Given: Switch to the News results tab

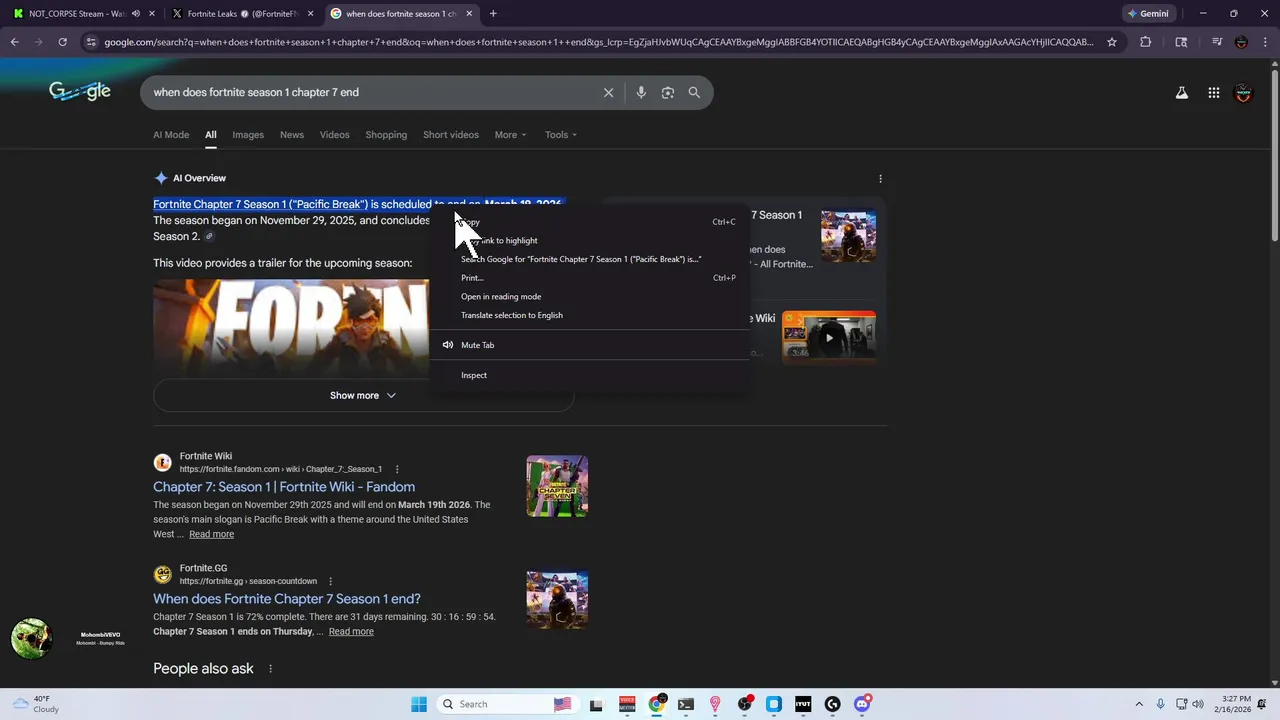Looking at the screenshot, I should pyautogui.click(x=292, y=135).
